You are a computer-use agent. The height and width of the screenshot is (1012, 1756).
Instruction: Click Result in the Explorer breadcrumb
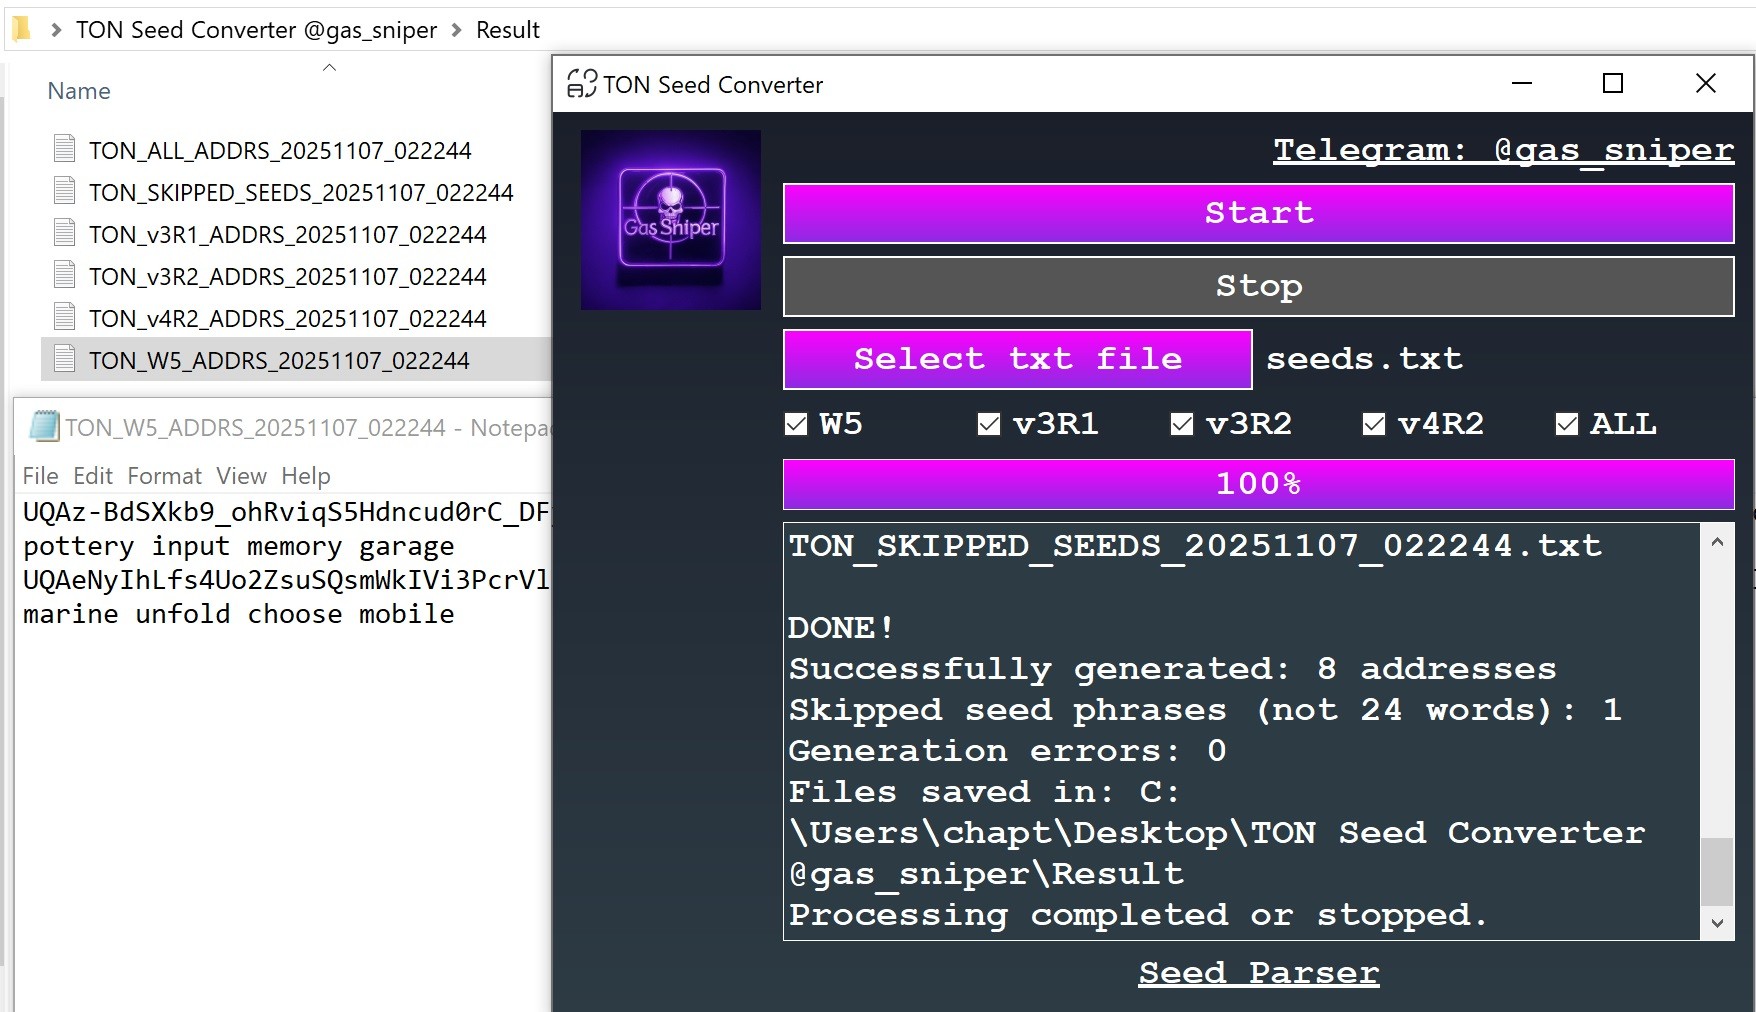click(508, 30)
